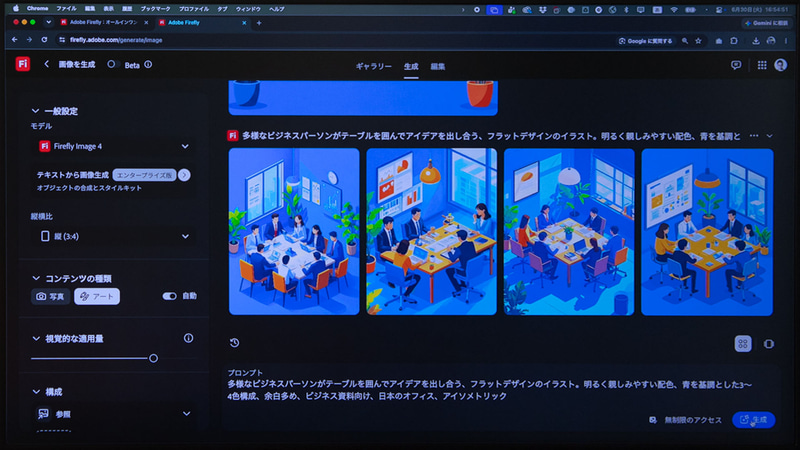Go back using the arrow beside 画像を生成
The height and width of the screenshot is (450, 800).
coord(46,64)
